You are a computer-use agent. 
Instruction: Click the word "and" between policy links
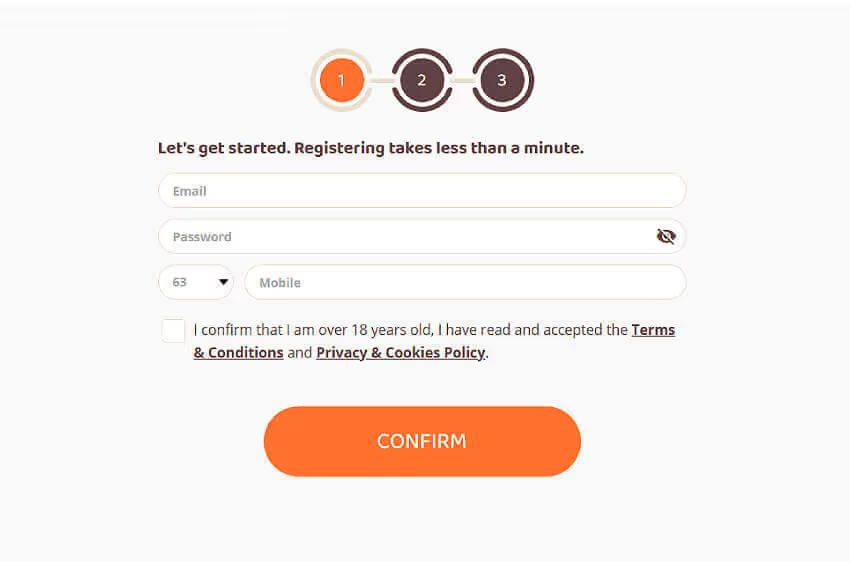(300, 353)
